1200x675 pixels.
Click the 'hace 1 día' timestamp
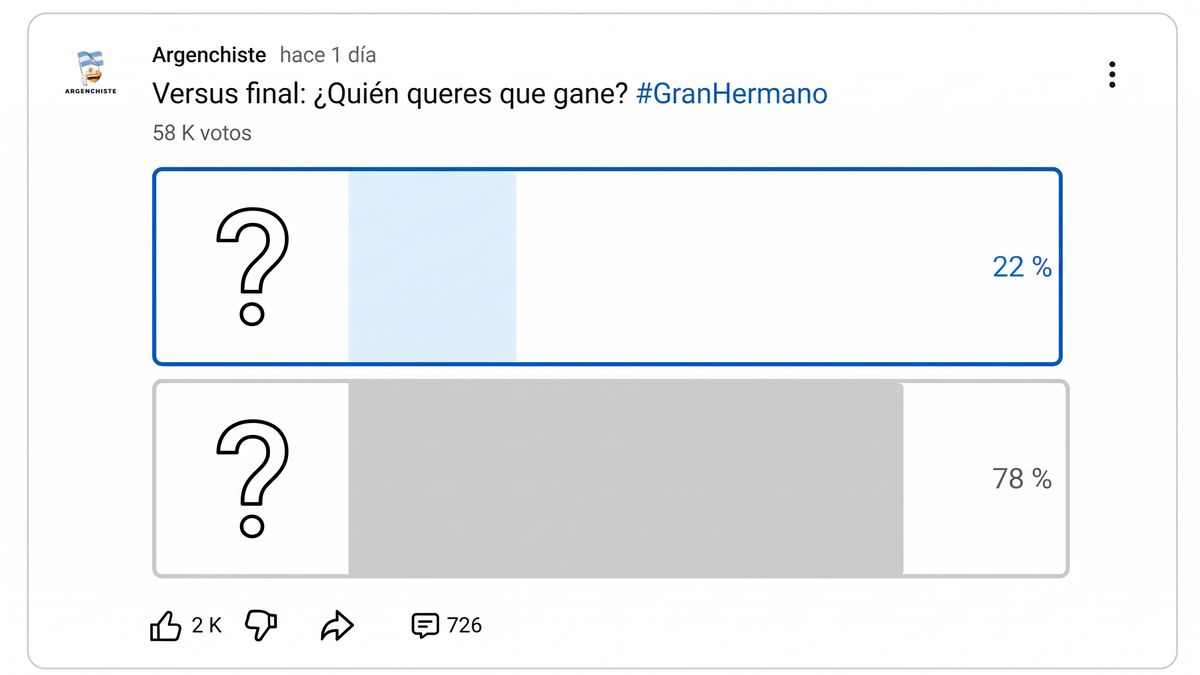pyautogui.click(x=328, y=54)
